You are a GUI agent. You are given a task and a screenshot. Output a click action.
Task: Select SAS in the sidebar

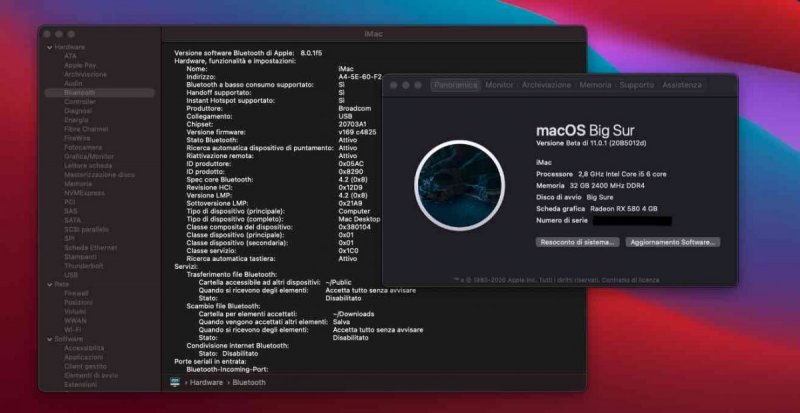pos(70,211)
